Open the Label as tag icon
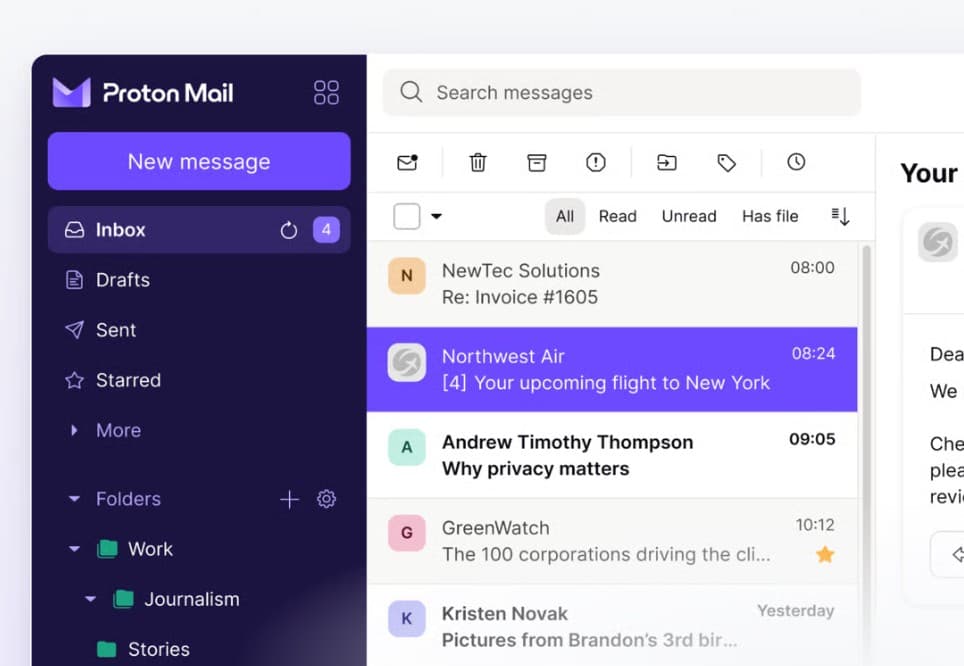This screenshot has height=666, width=964. click(726, 163)
